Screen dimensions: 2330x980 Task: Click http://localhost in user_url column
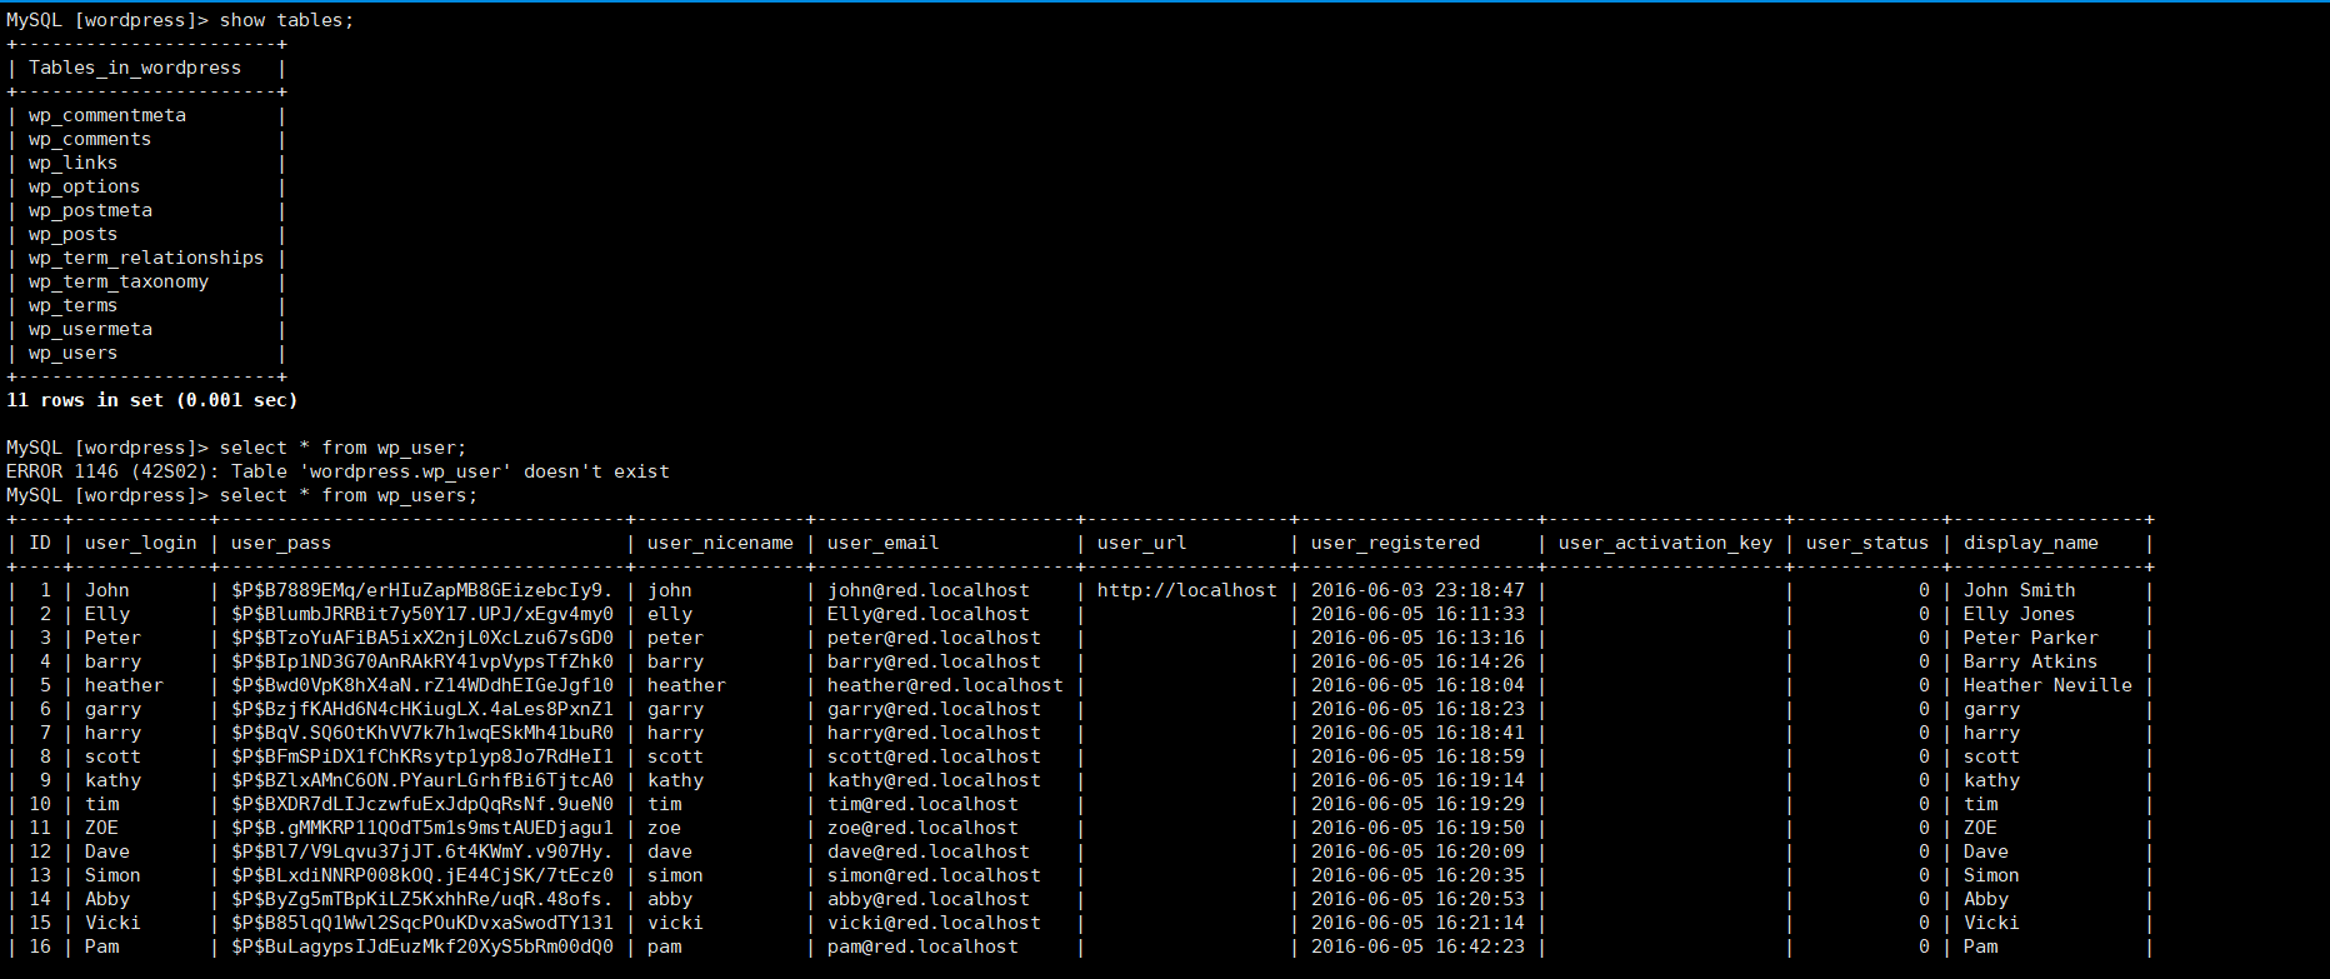pyautogui.click(x=1187, y=591)
